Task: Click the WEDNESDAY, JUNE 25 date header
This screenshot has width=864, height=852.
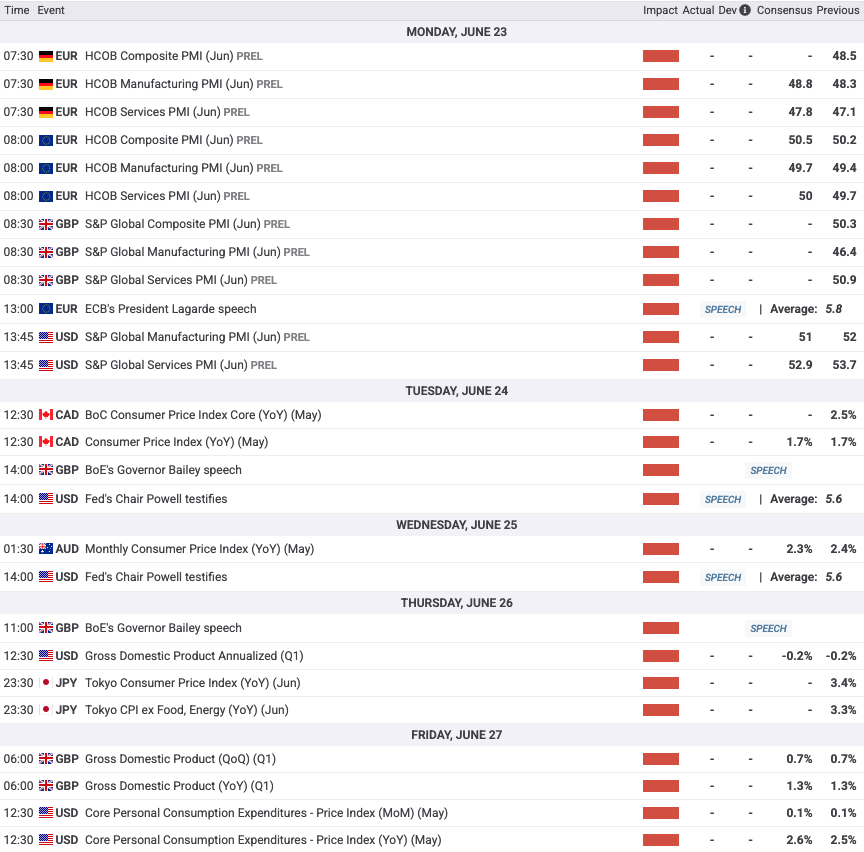Action: coord(456,525)
